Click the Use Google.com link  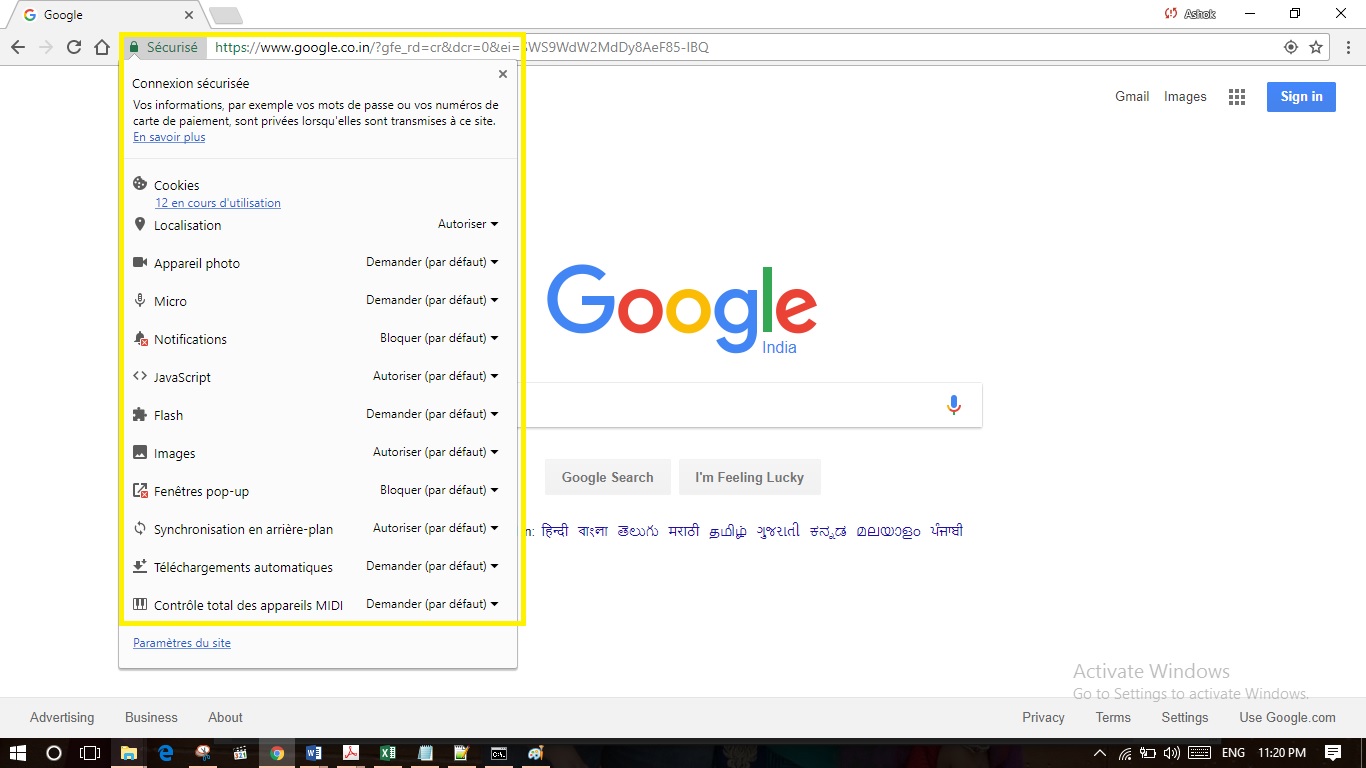pos(1287,717)
